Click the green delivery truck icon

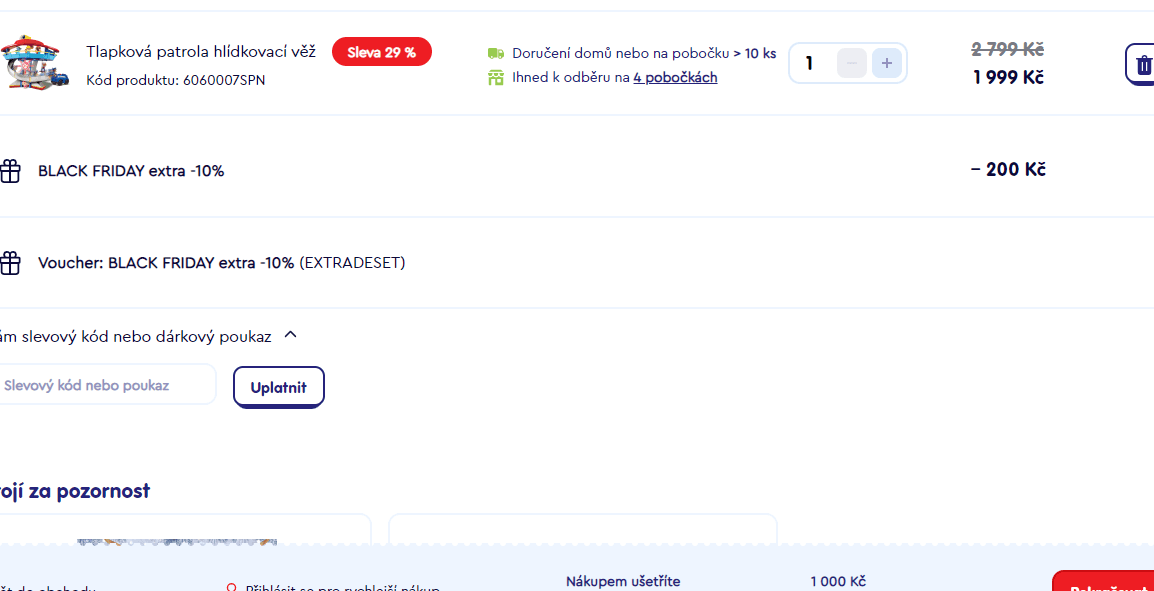tap(496, 54)
